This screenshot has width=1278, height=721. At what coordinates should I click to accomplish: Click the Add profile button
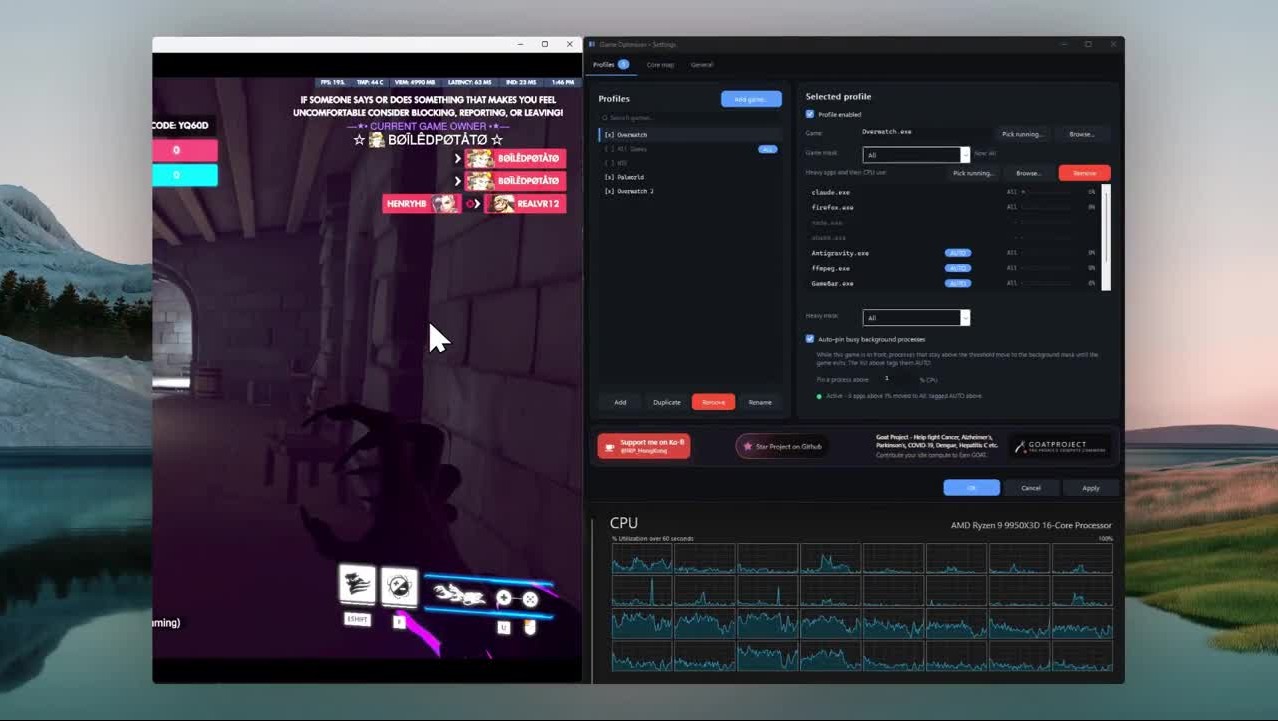coord(620,402)
